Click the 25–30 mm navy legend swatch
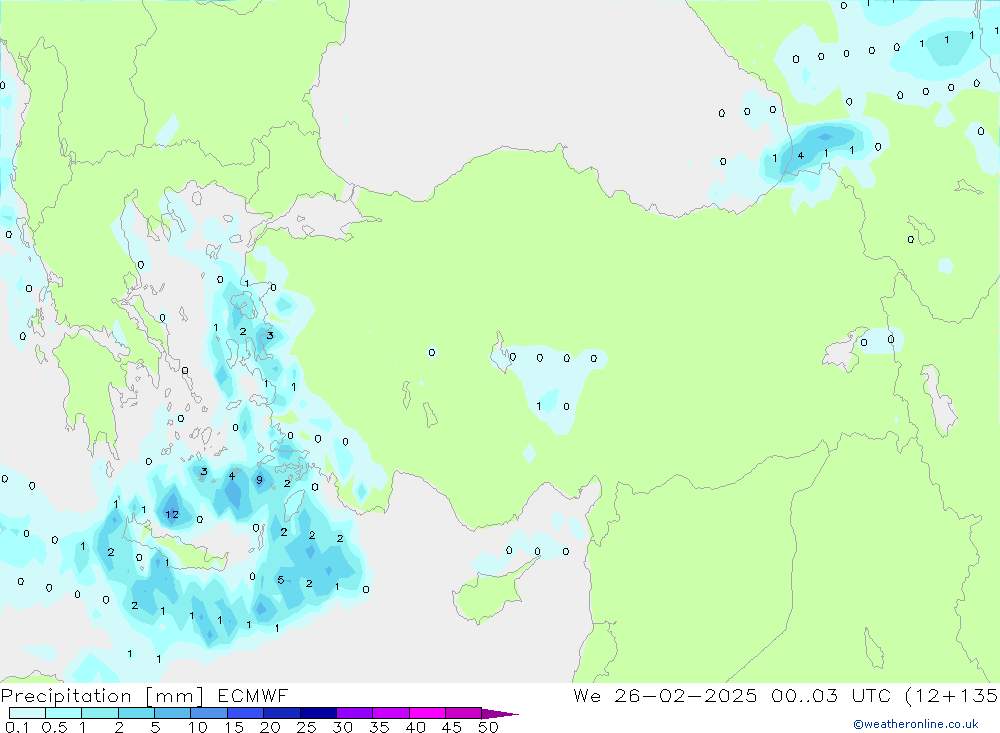The height and width of the screenshot is (733, 1000). (318, 713)
